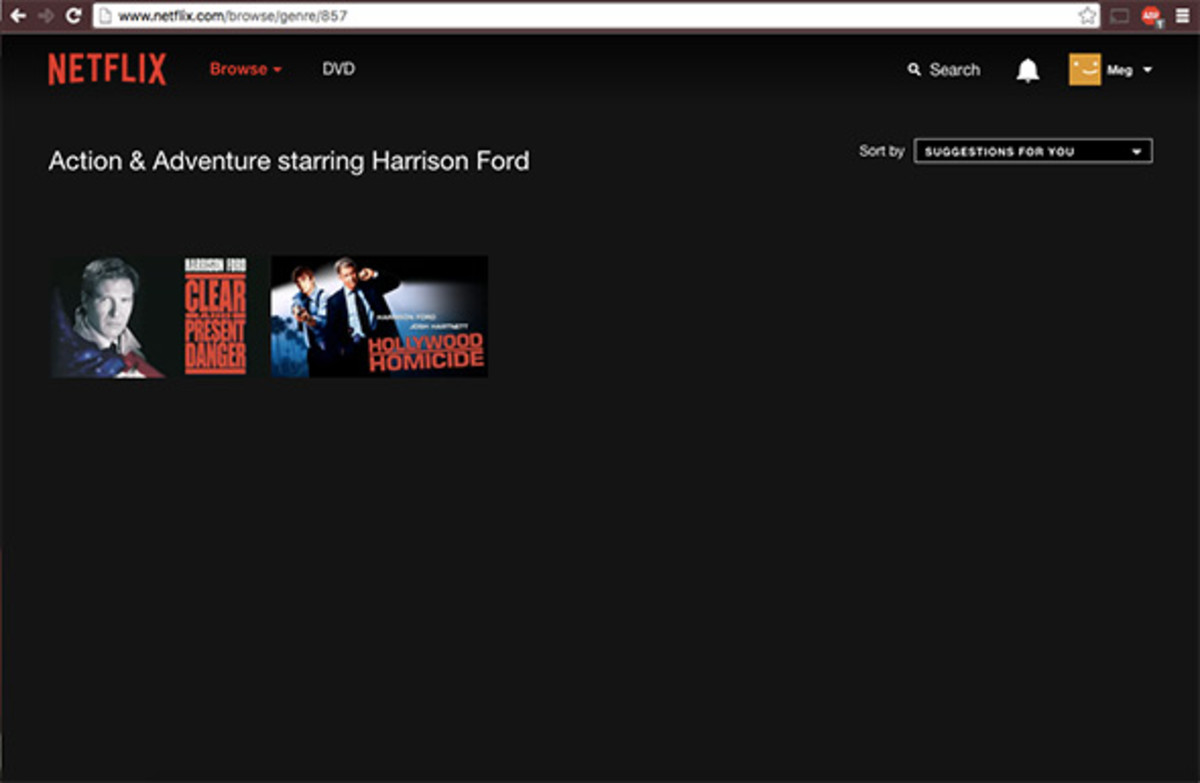Open the Clear and Present Danger title
Screen dimensions: 1200x783
[150, 316]
